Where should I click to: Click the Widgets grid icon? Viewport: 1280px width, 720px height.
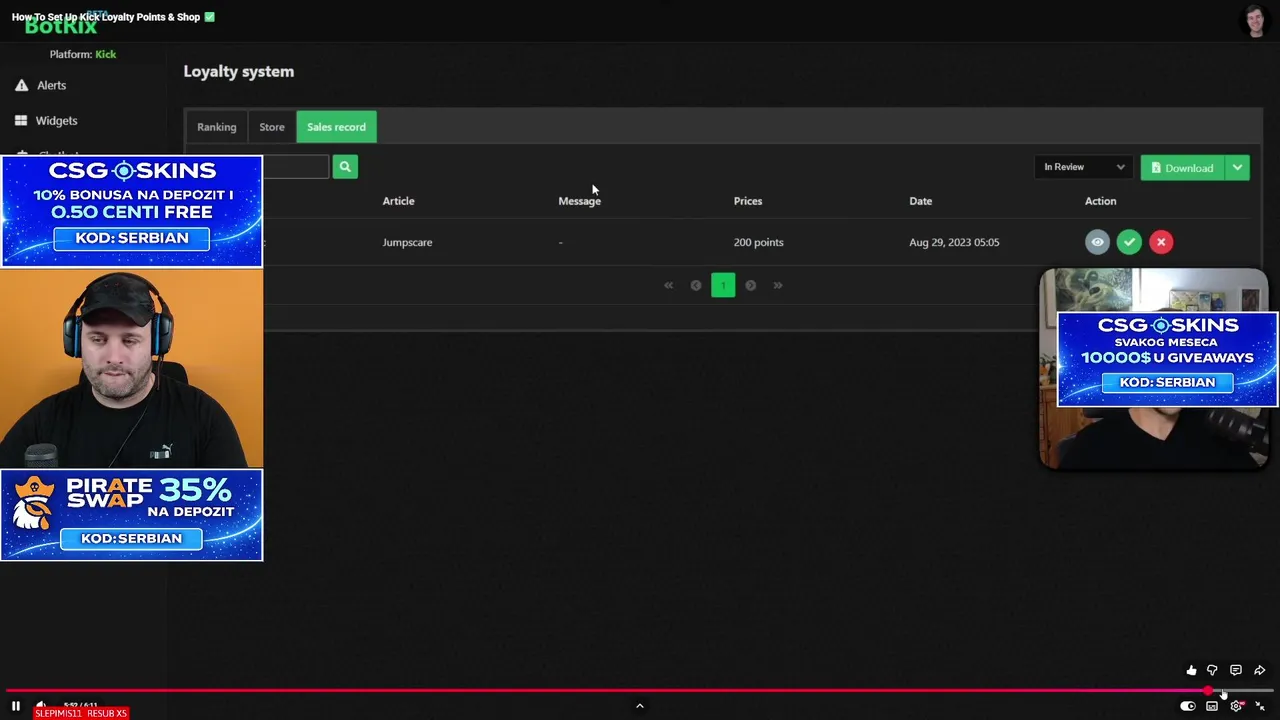point(21,120)
